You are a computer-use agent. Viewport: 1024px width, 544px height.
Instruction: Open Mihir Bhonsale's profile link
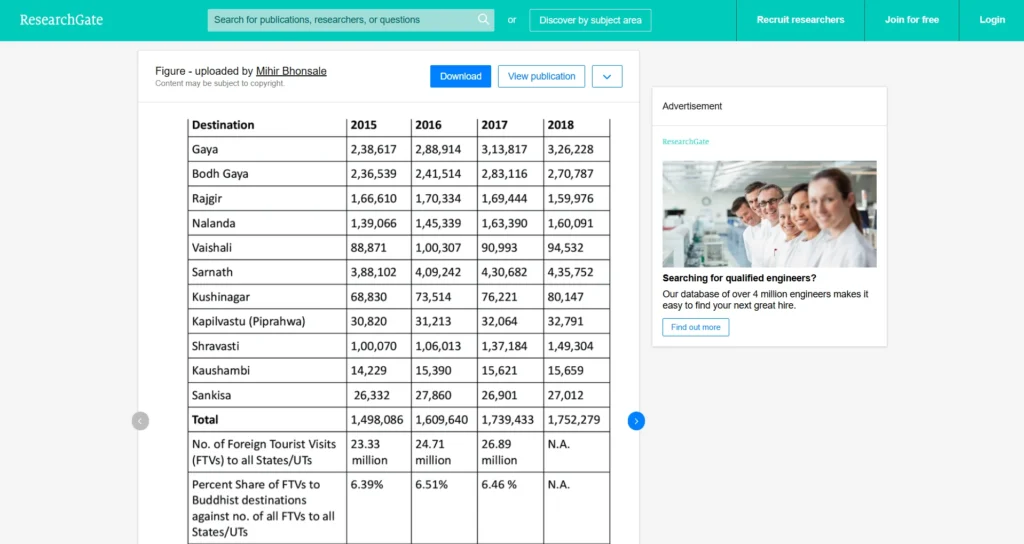[x=291, y=71]
